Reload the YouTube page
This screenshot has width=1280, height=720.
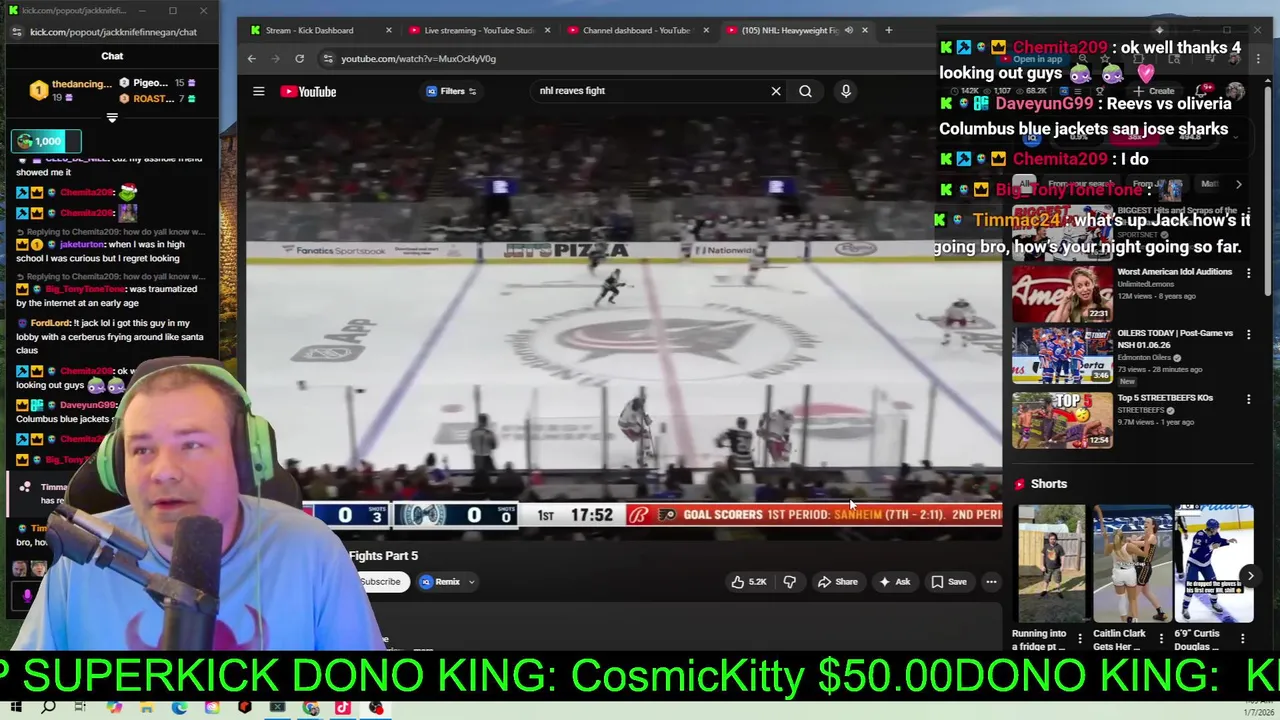click(x=299, y=59)
